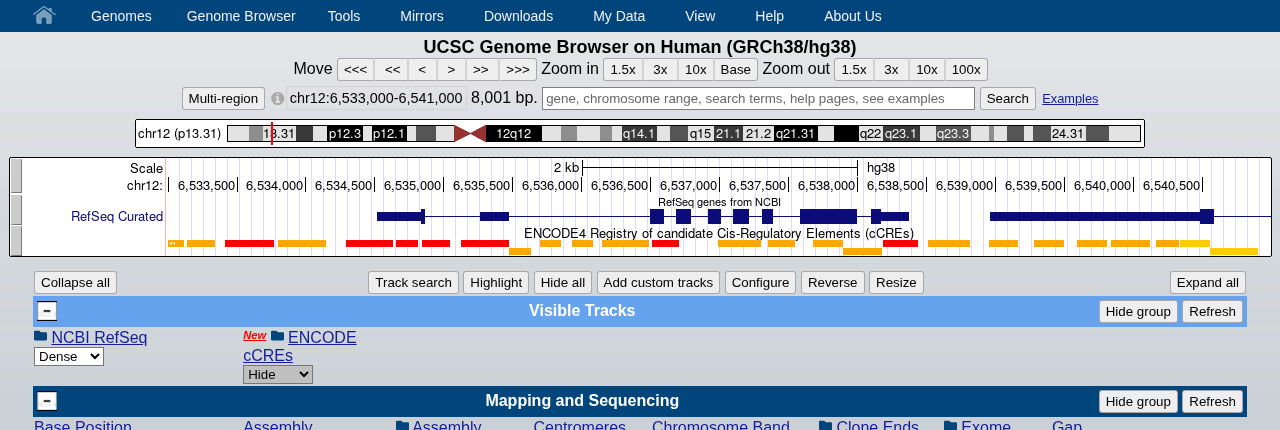Open the Genomes menu
The image size is (1280, 430).
[121, 16]
